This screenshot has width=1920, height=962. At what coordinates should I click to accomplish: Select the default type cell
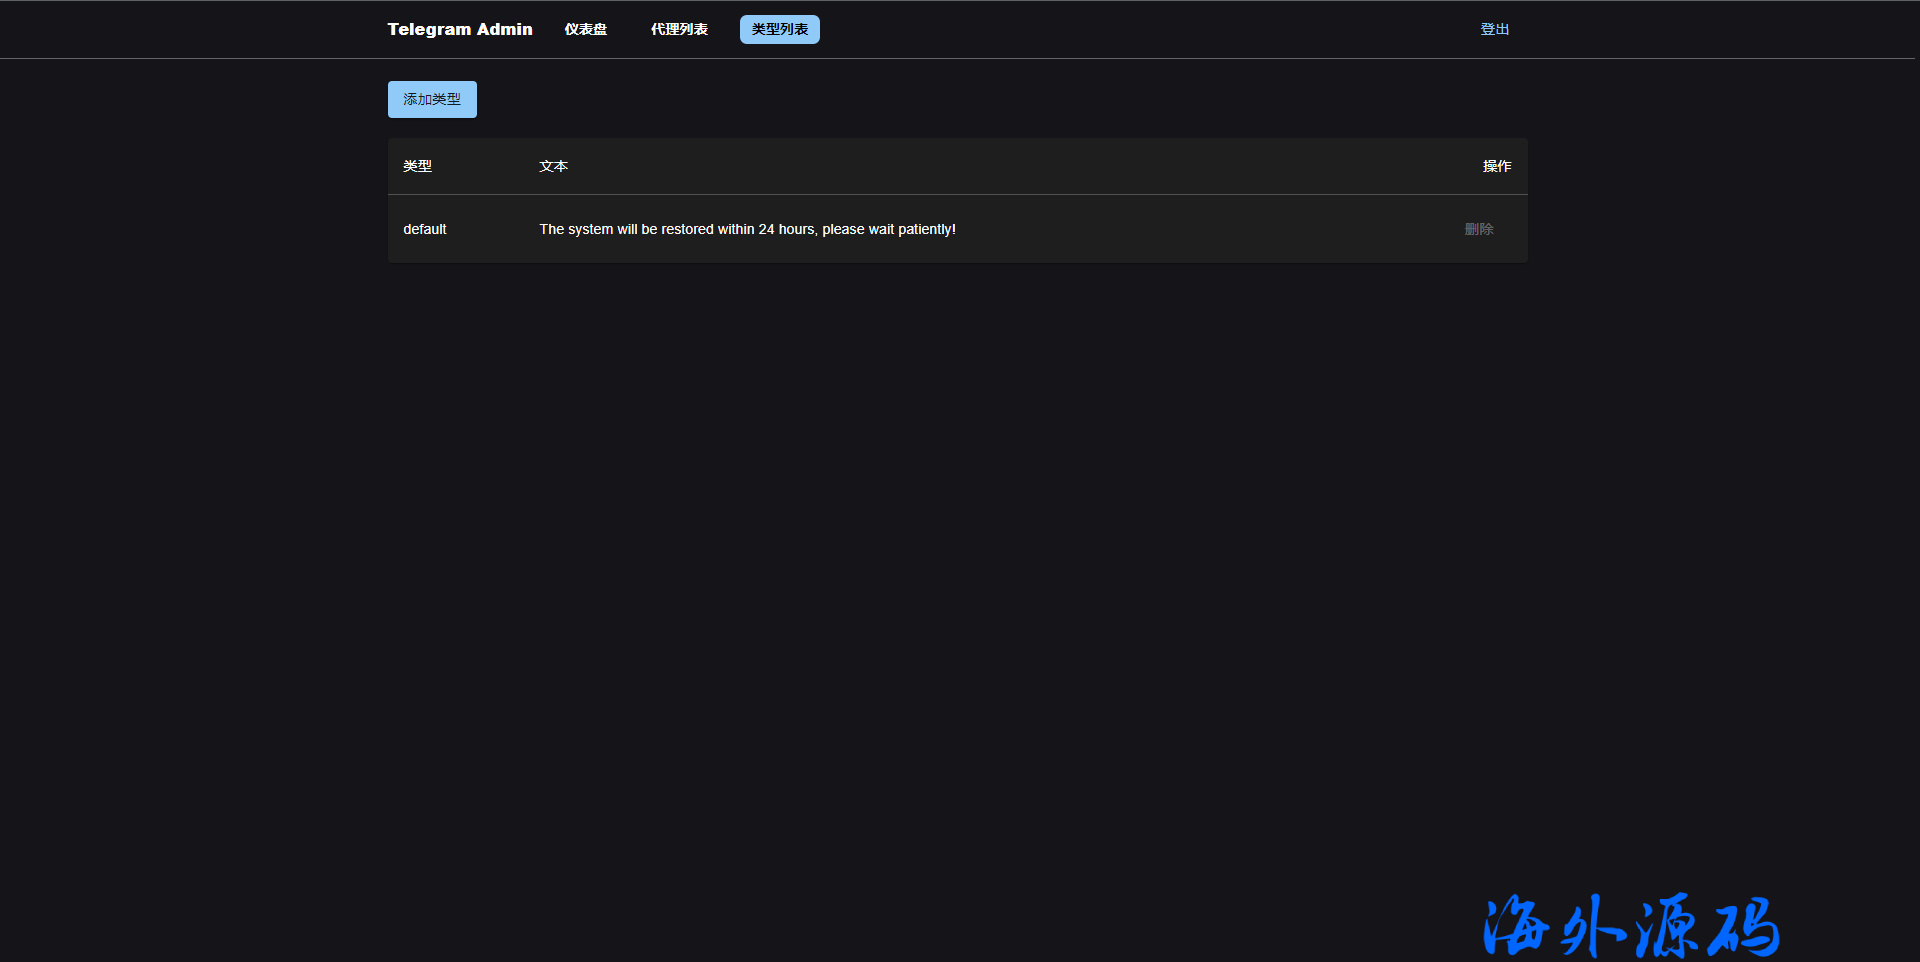click(x=425, y=229)
